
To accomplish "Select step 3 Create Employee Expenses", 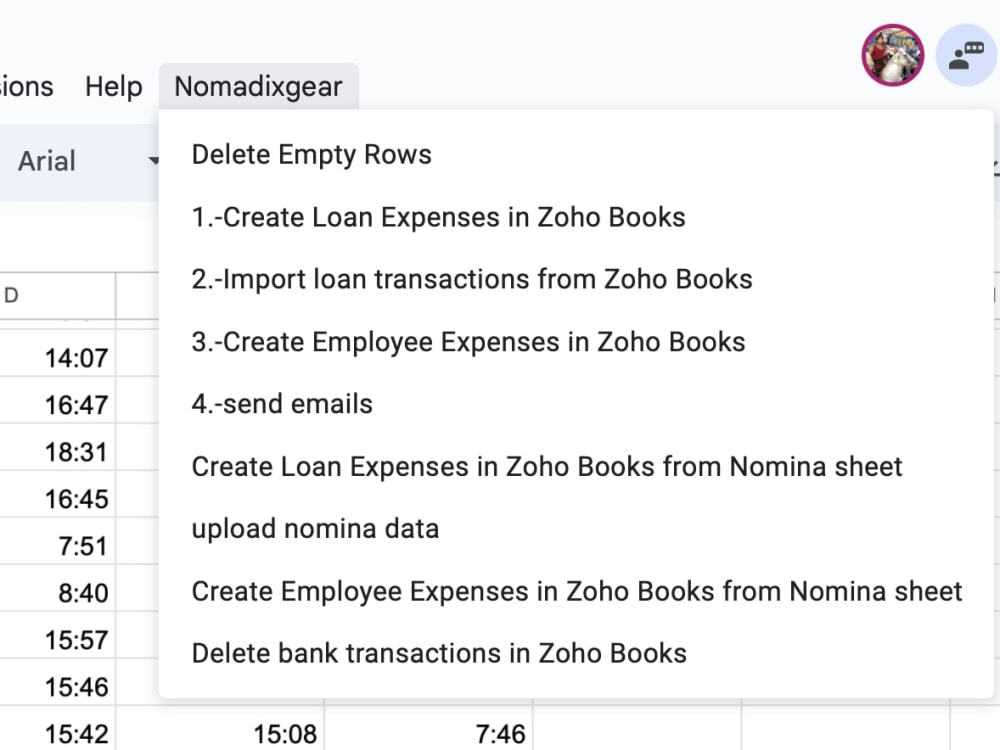I will click(x=468, y=342).
